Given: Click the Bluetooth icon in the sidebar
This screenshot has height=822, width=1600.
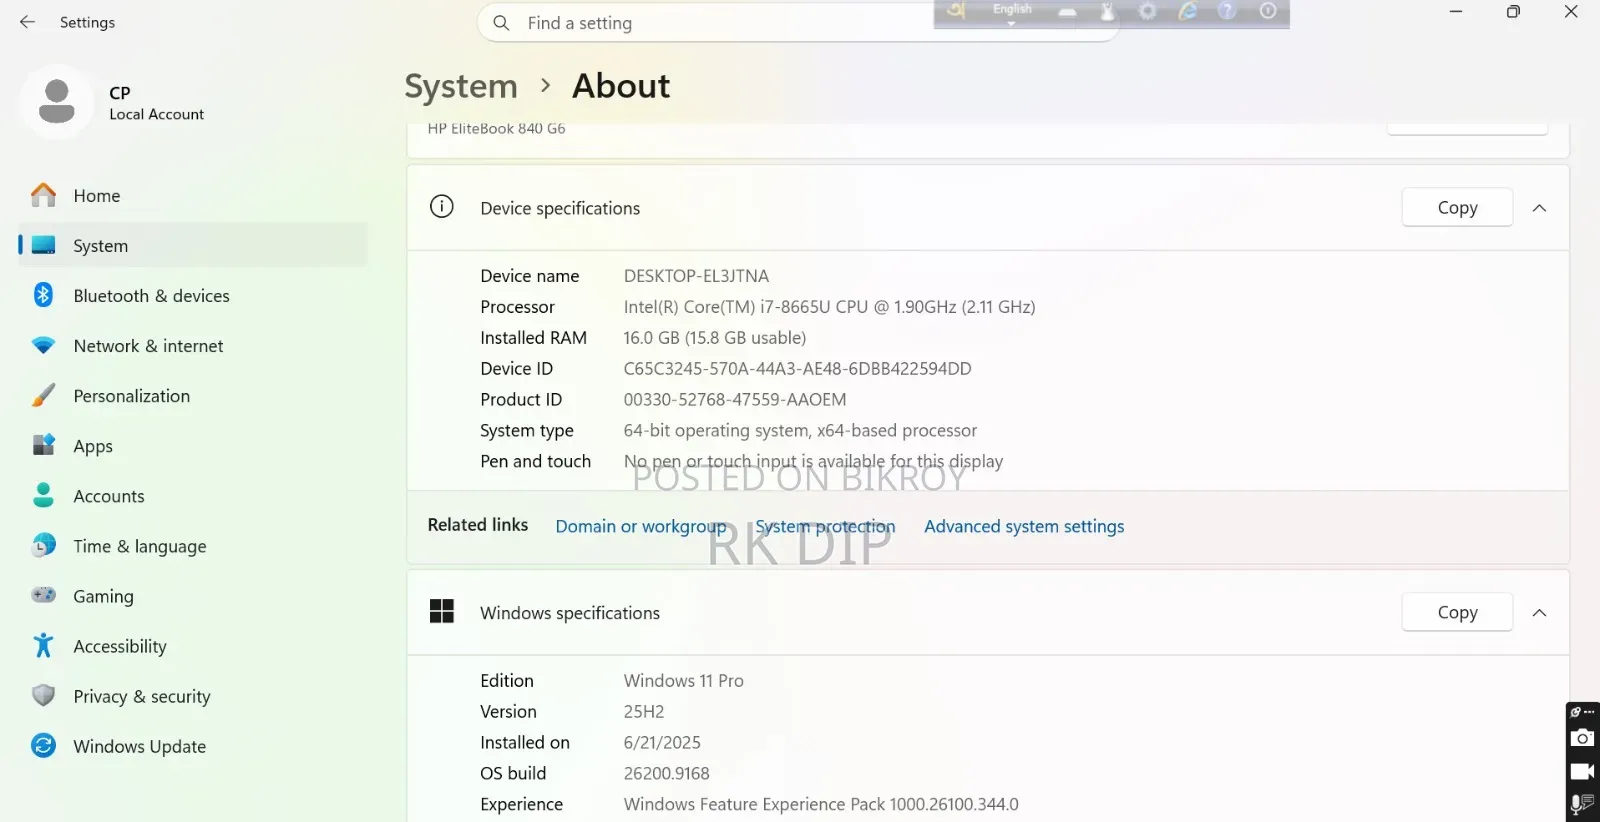Looking at the screenshot, I should 43,295.
